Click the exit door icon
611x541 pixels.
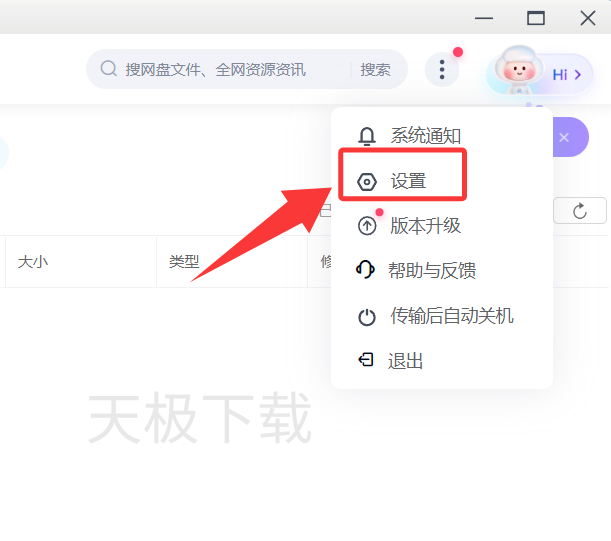(x=366, y=359)
